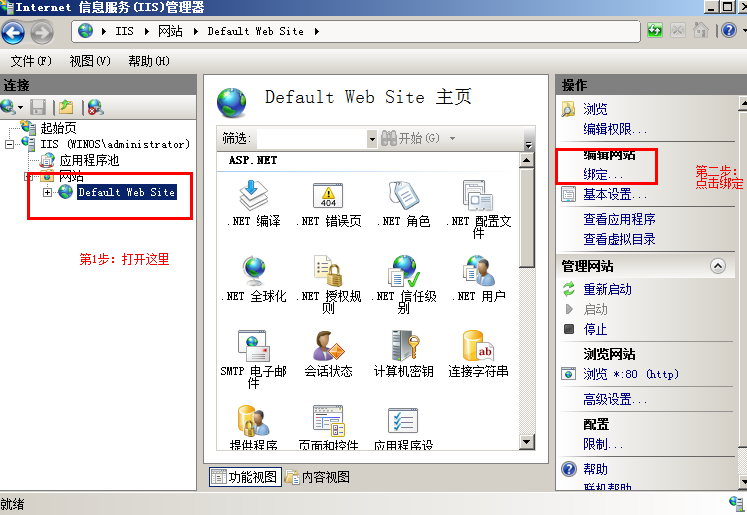Screen dimensions: 747x515
Task: Switch to the 内容视图 tab
Action: (318, 477)
